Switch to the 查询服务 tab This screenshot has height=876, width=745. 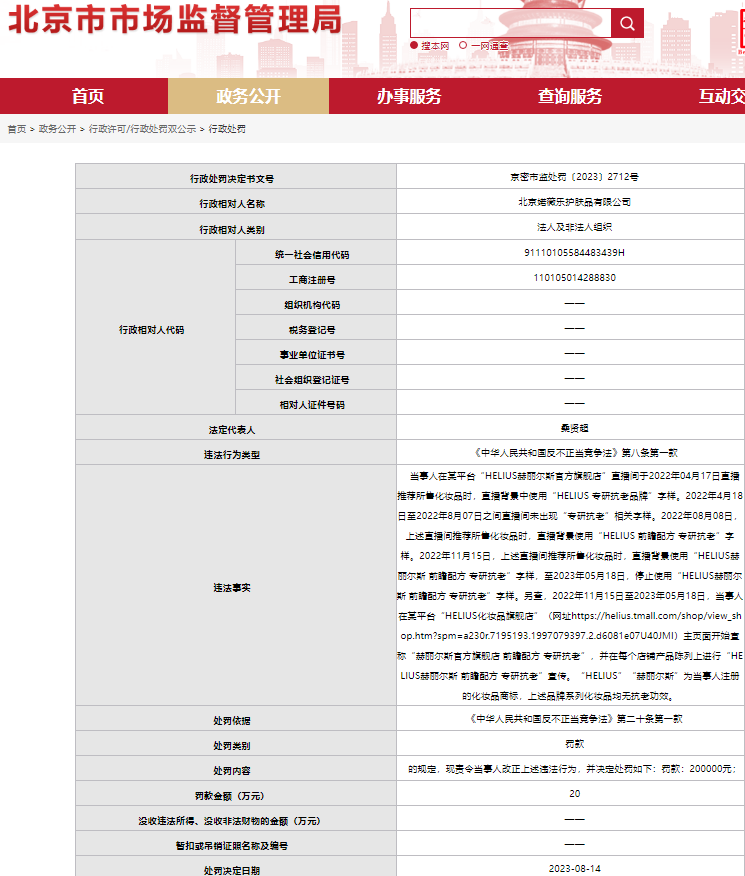coord(570,97)
